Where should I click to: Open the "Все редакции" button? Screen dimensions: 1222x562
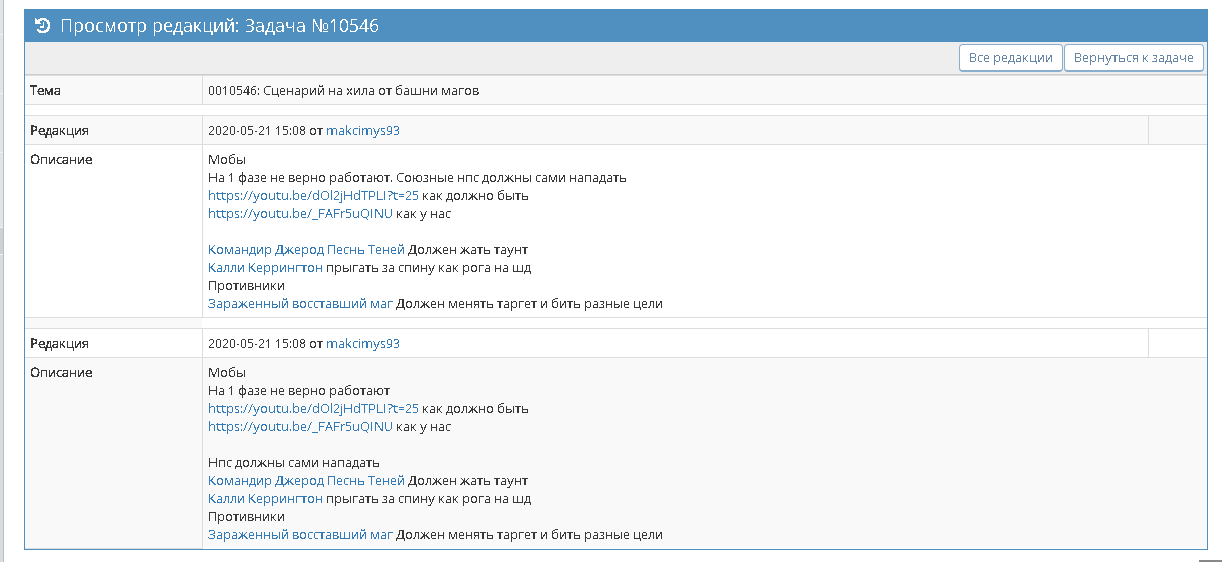pos(1010,58)
